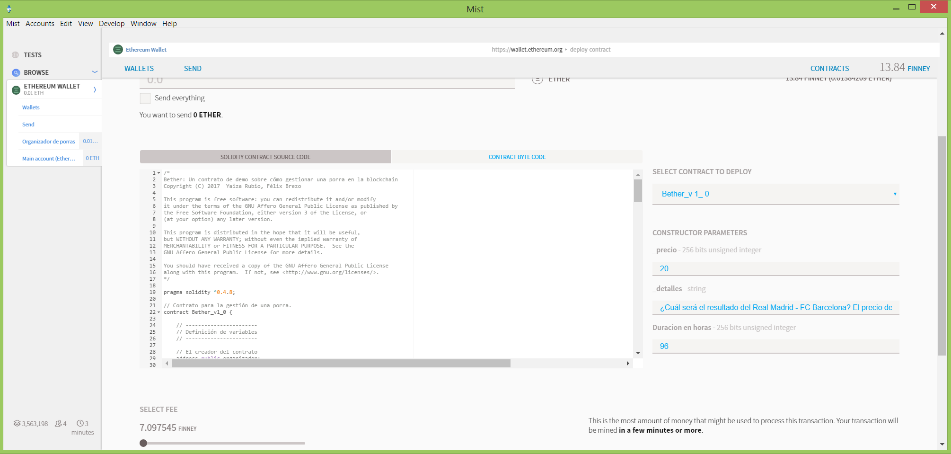Image resolution: width=951 pixels, height=454 pixels.
Task: Open the Accounts menu
Action: point(40,24)
